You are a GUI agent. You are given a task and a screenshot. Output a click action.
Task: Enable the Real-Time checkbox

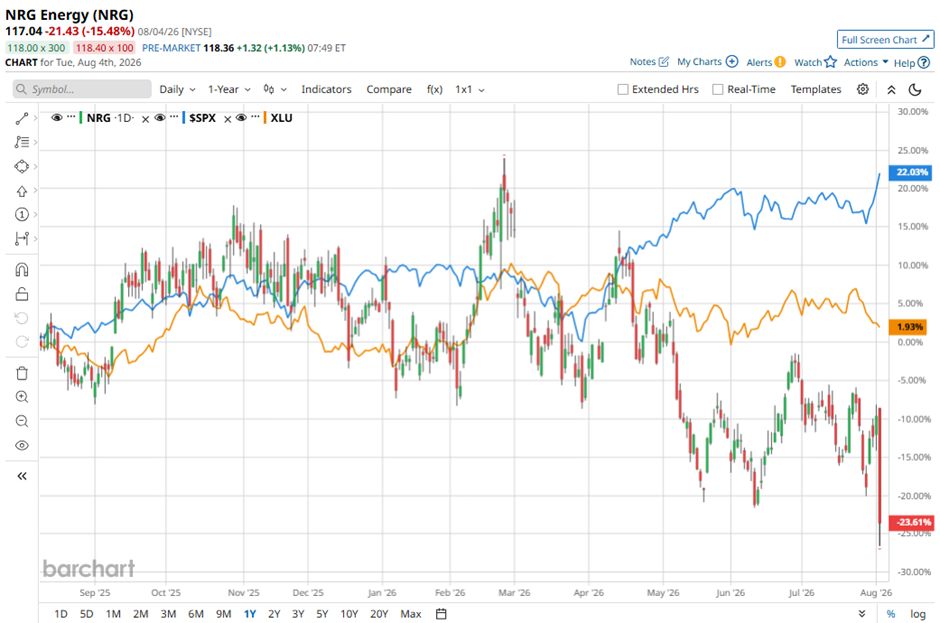click(718, 89)
